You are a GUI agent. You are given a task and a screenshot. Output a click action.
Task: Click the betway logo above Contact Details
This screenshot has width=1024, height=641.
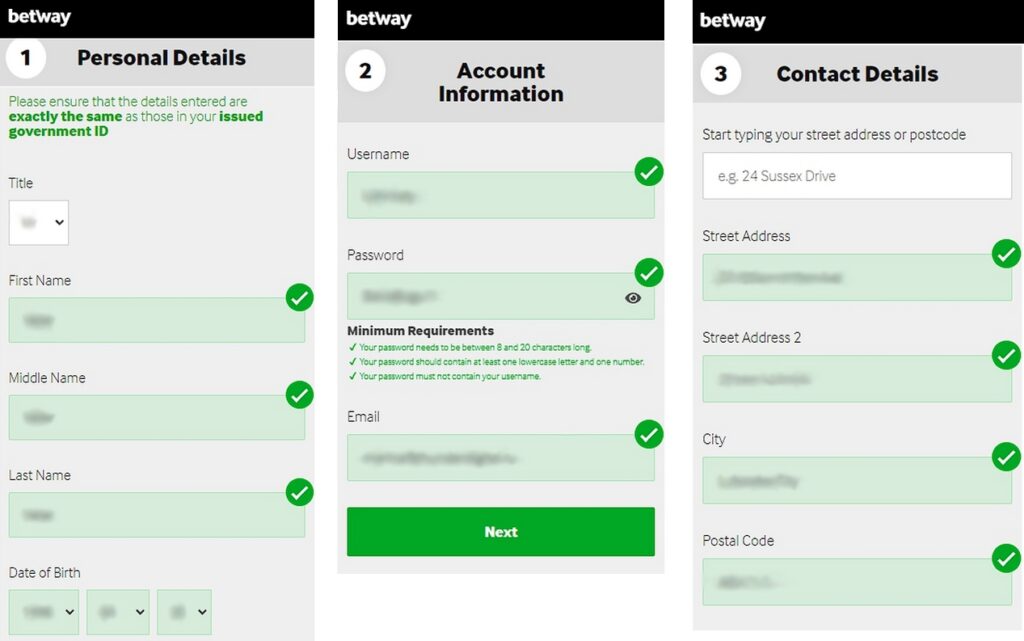[731, 18]
